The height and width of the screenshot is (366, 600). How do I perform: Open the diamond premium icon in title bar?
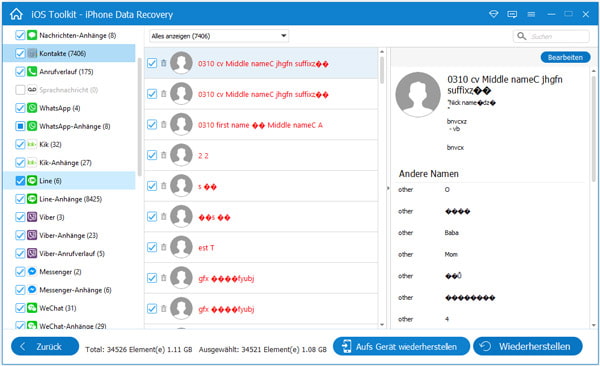point(494,14)
